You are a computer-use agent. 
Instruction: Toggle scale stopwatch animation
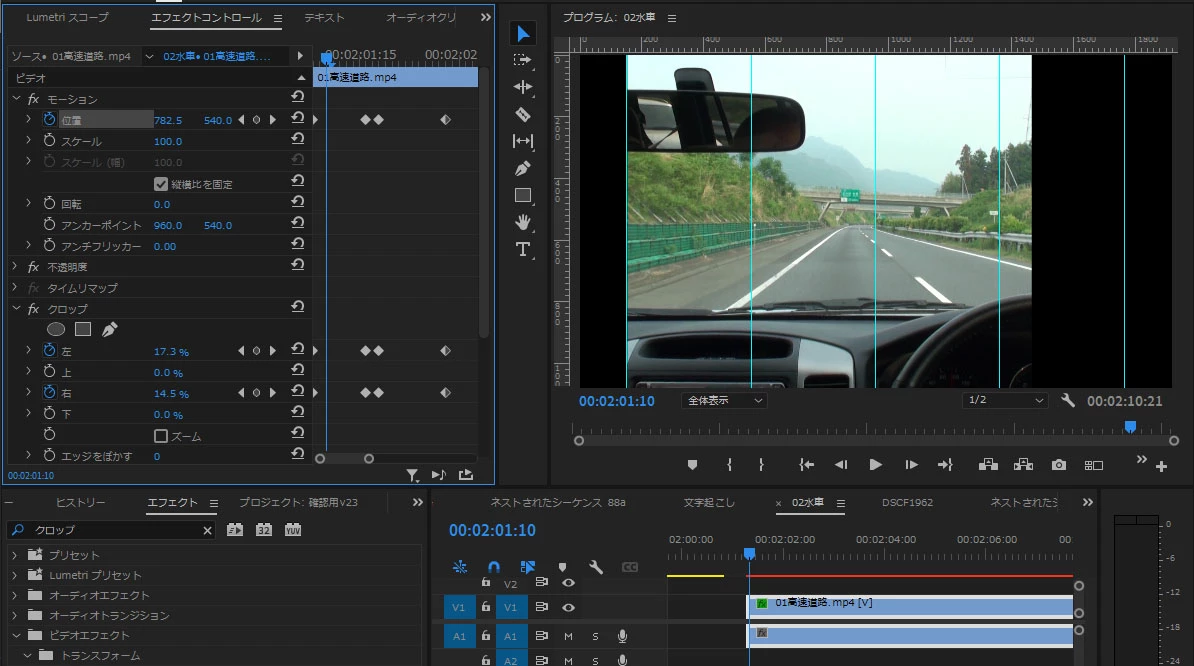coord(49,141)
